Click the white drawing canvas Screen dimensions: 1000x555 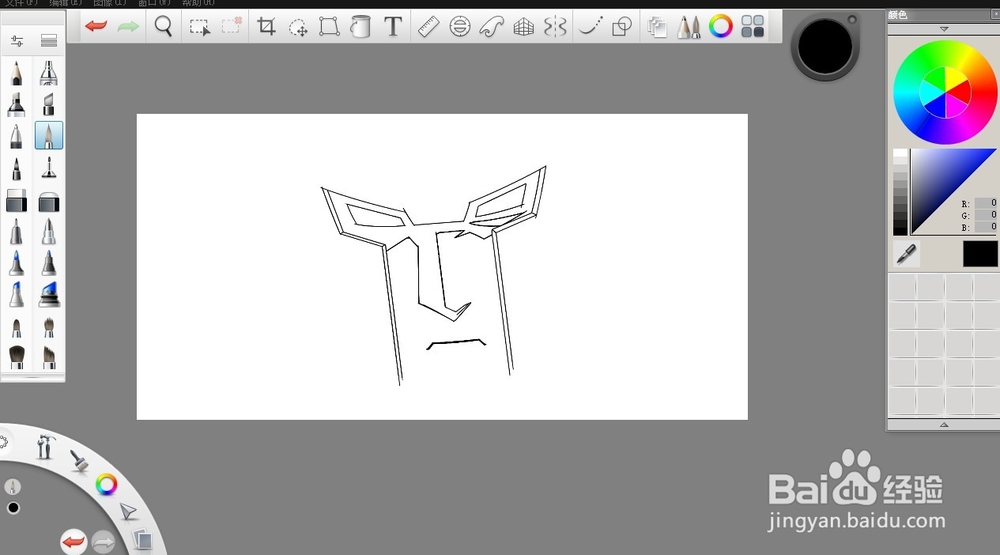pos(442,267)
